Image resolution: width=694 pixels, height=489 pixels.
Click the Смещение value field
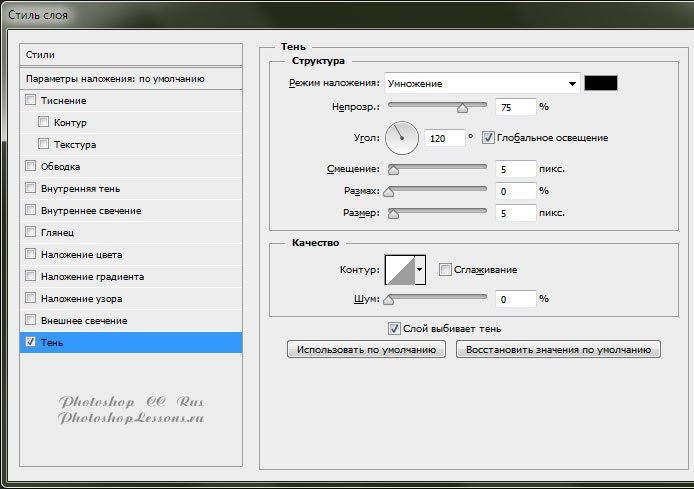pyautogui.click(x=515, y=169)
